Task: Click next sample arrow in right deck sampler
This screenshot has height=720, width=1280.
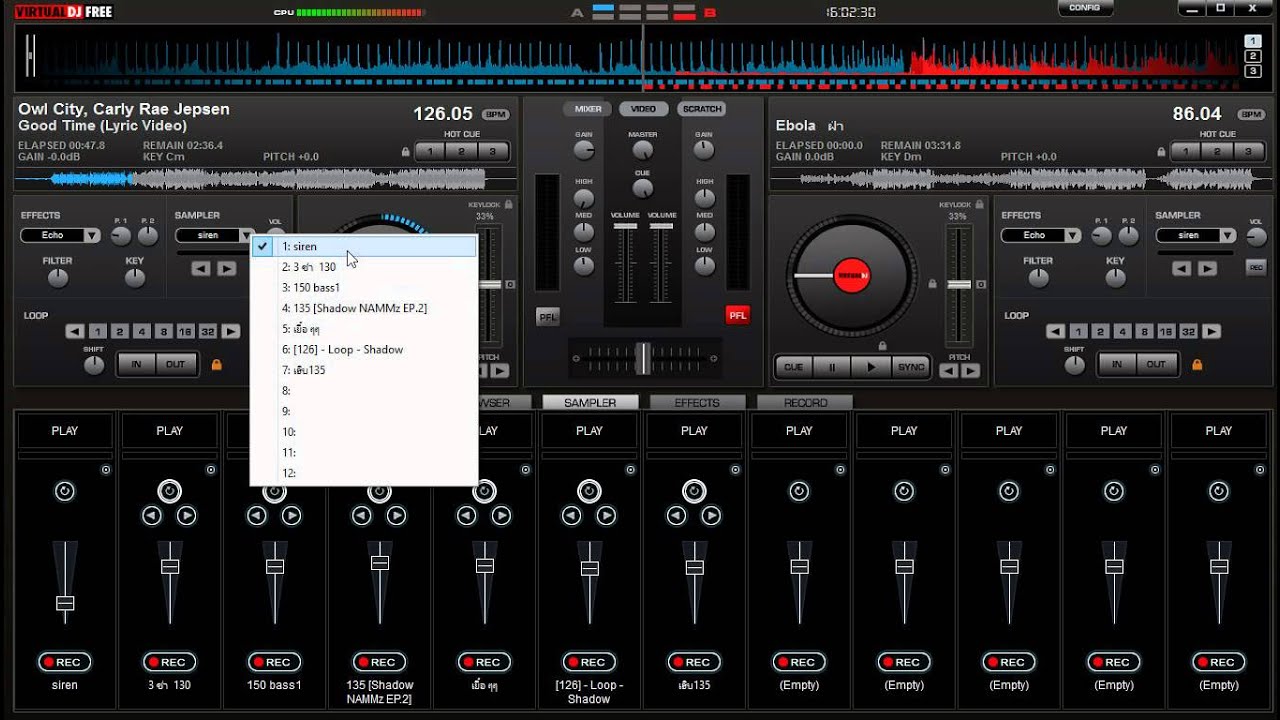Action: [x=1208, y=268]
